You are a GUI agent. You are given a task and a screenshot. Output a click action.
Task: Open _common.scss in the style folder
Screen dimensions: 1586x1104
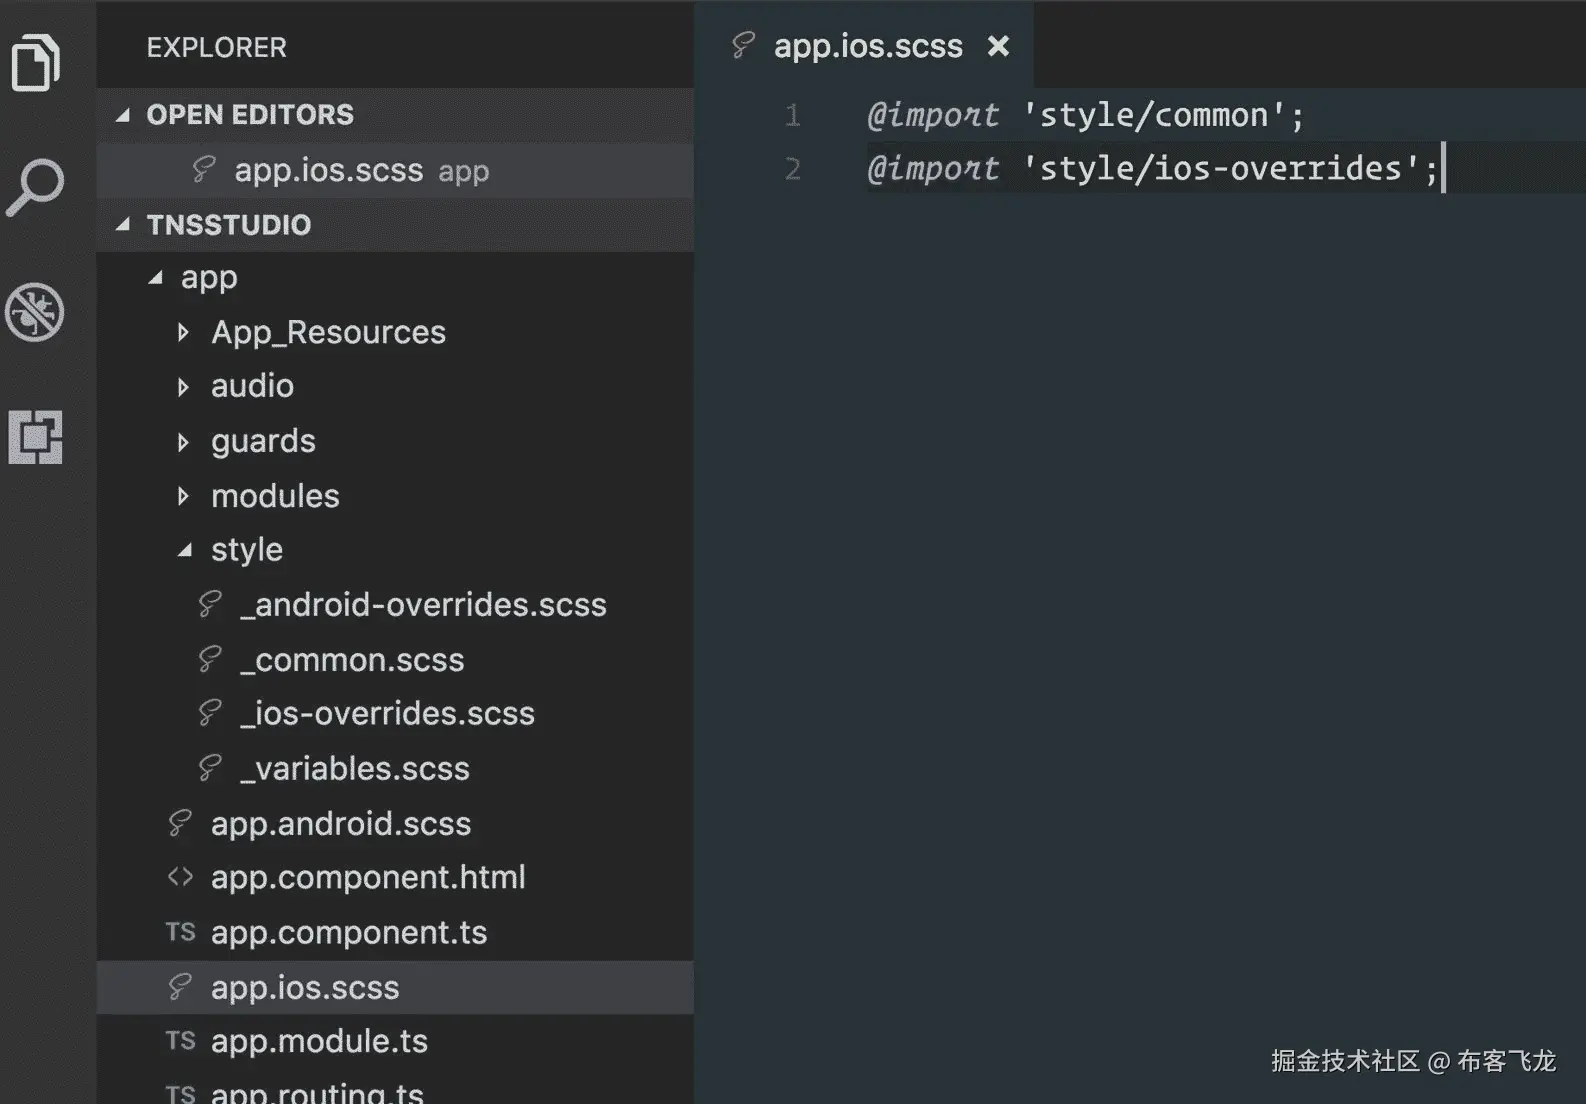coord(352,660)
